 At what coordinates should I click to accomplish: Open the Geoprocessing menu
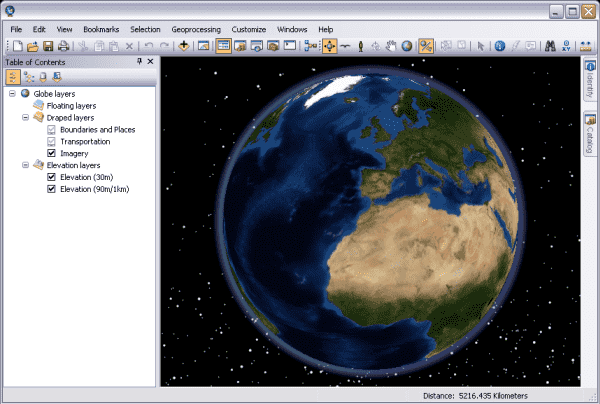pyautogui.click(x=196, y=29)
